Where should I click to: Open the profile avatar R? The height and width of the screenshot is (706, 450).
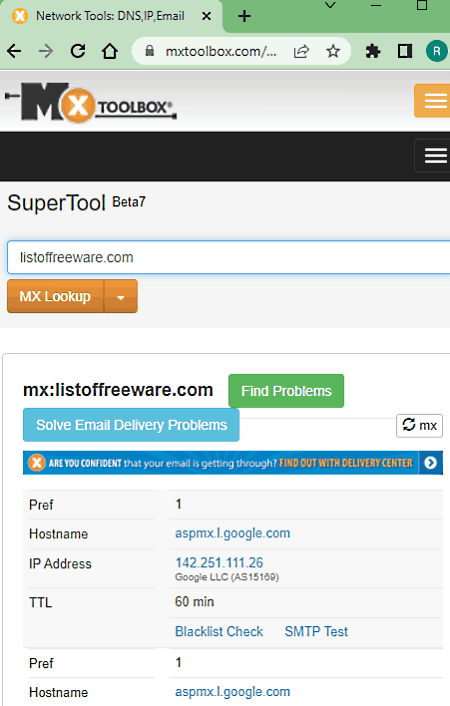pos(436,51)
